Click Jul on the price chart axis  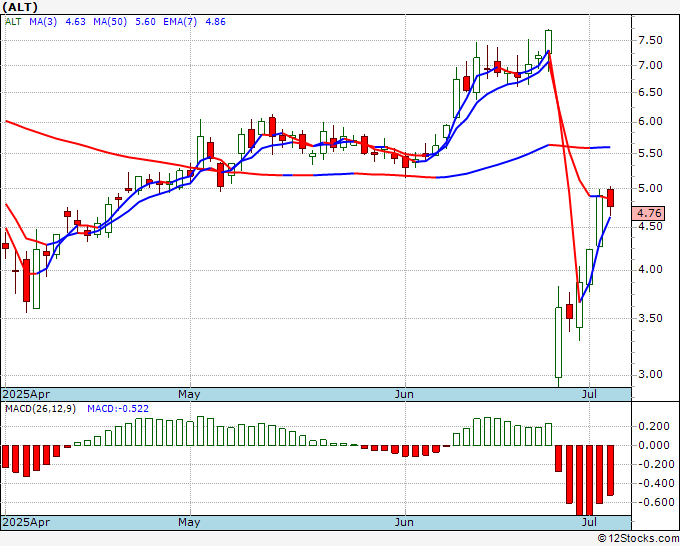pos(589,394)
